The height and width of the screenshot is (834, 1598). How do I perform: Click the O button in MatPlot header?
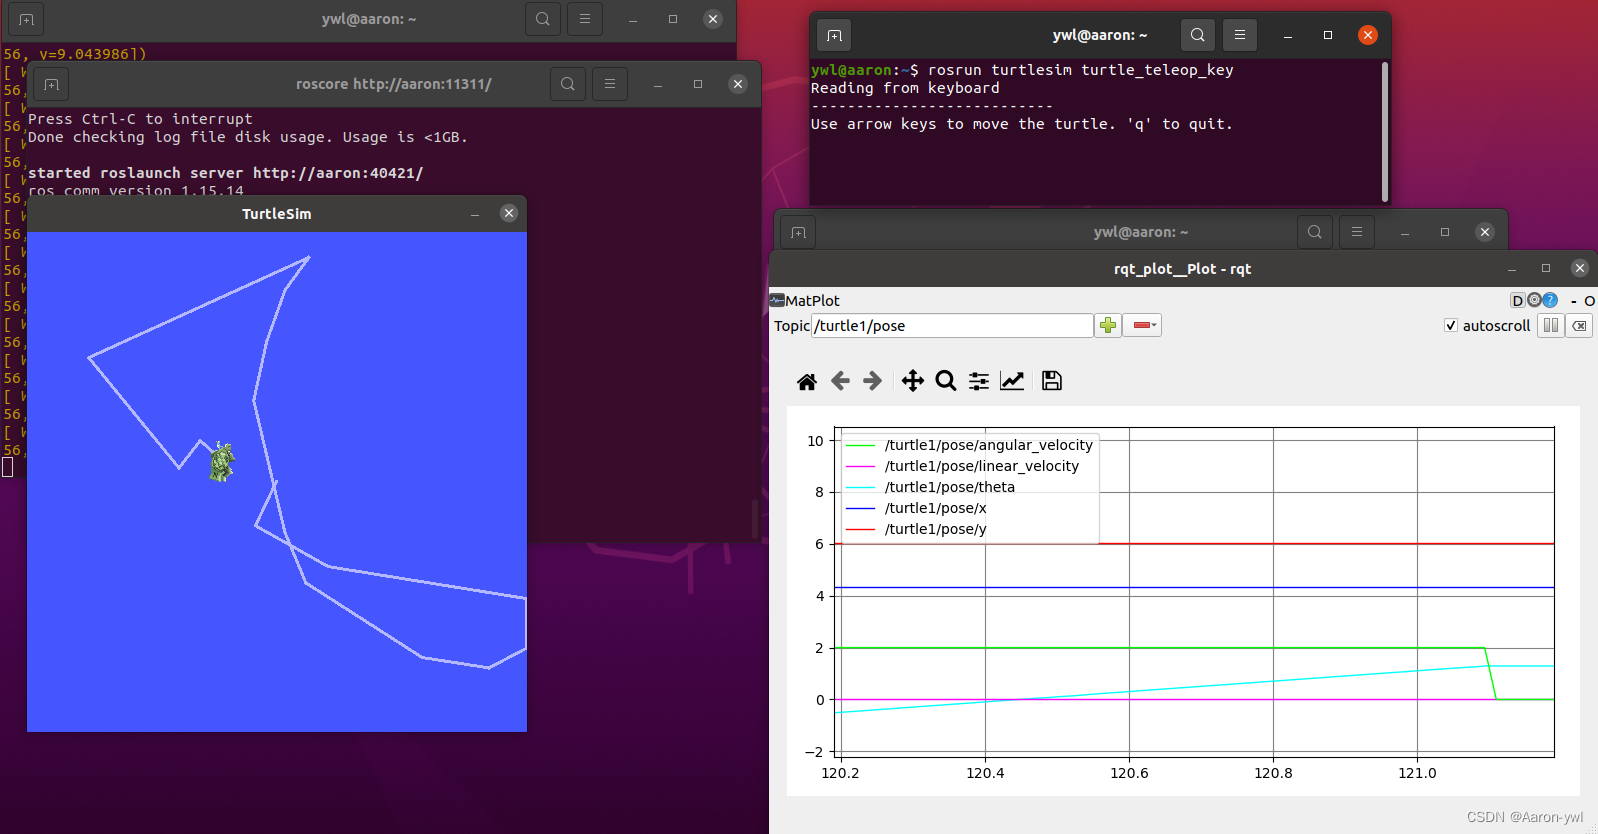click(x=1589, y=301)
